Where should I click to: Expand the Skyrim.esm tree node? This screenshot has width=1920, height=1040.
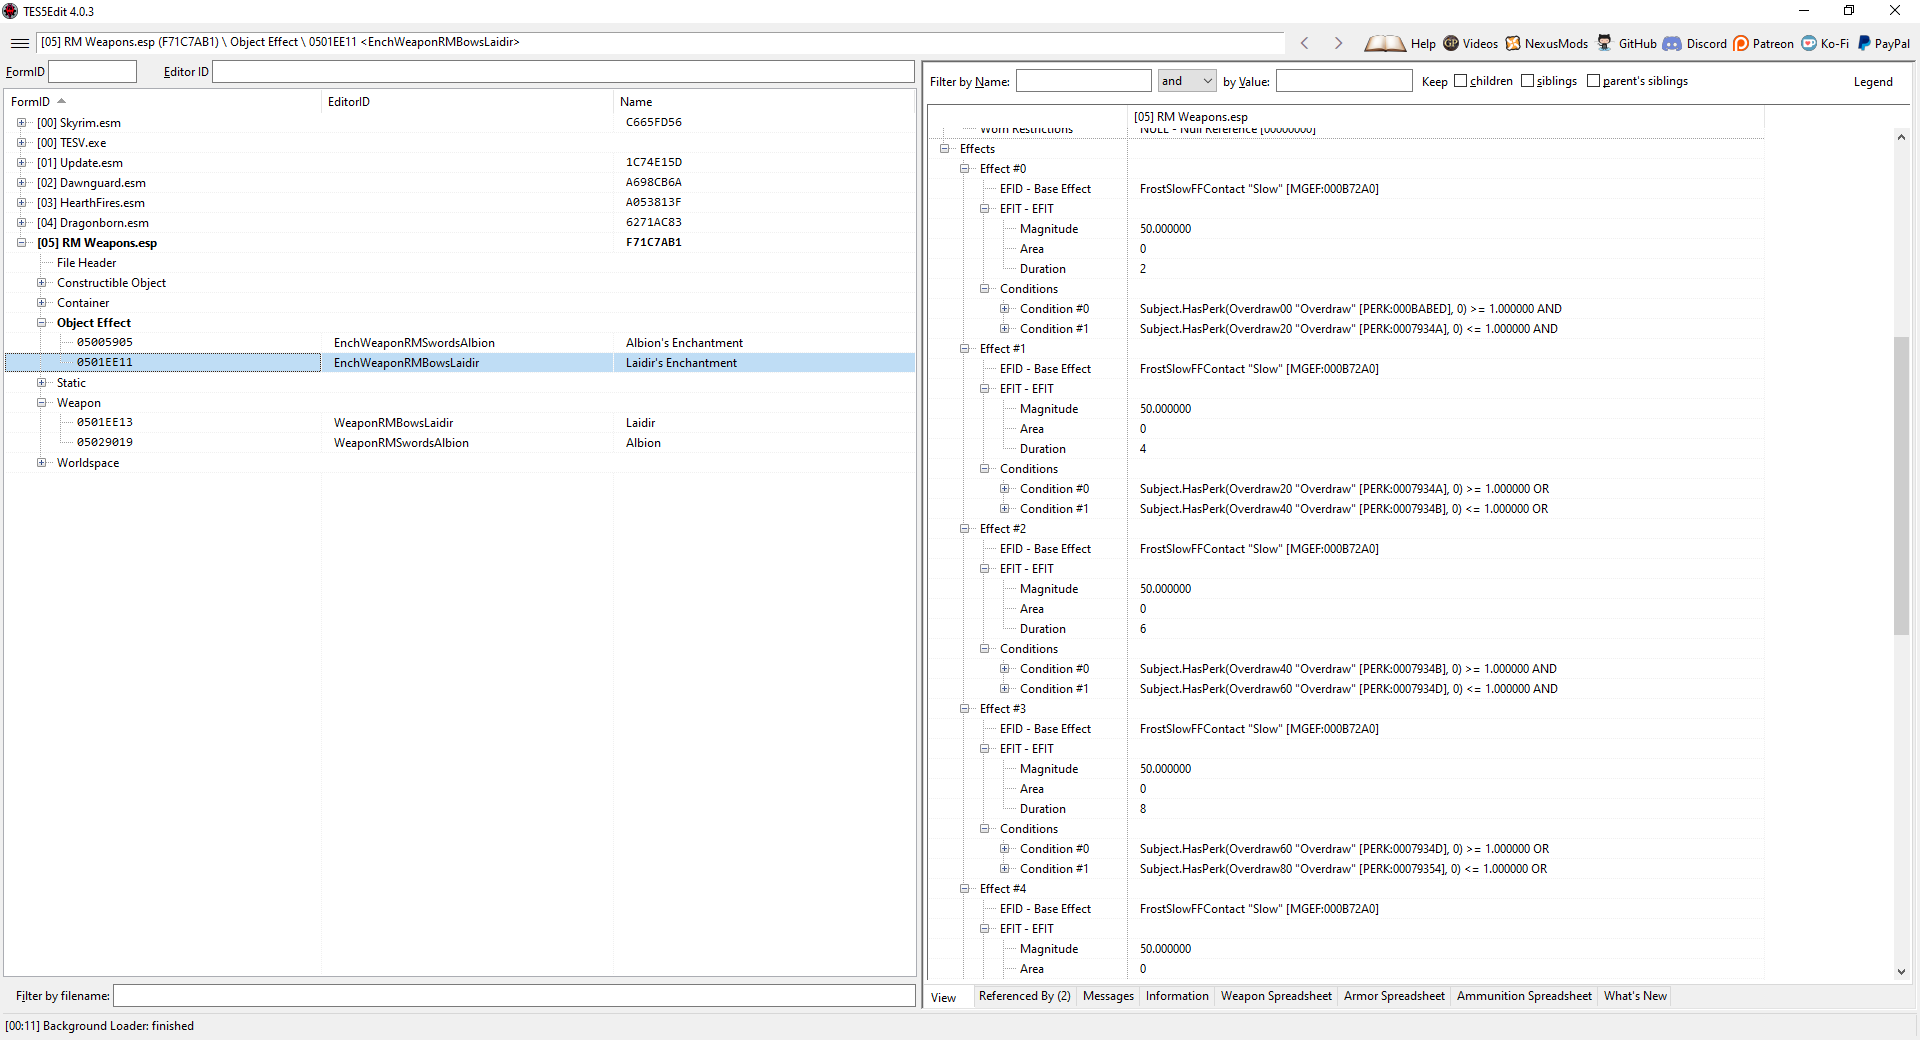tap(21, 123)
